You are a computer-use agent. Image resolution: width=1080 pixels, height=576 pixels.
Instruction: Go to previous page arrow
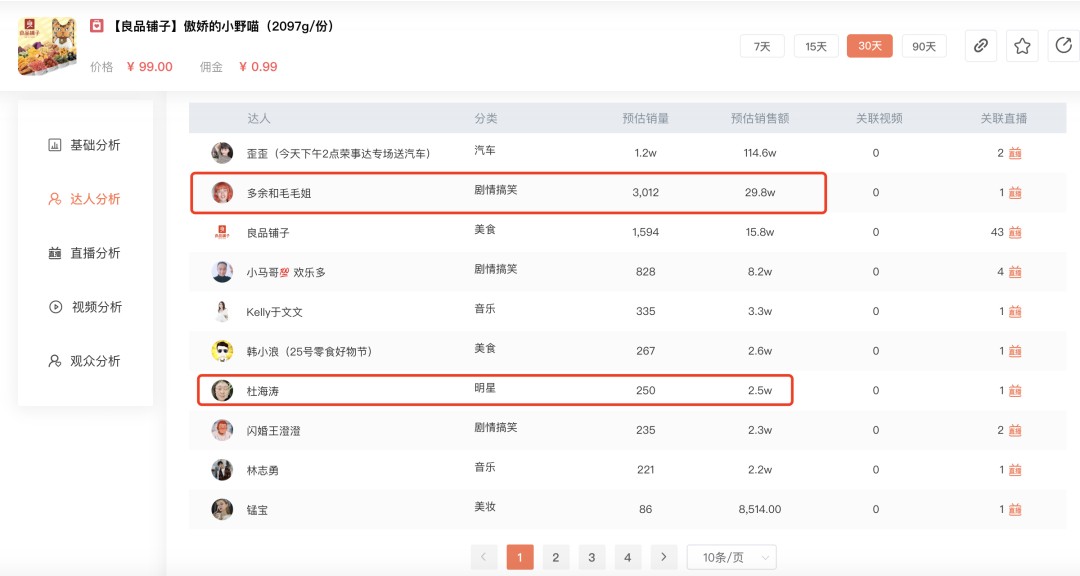(484, 557)
